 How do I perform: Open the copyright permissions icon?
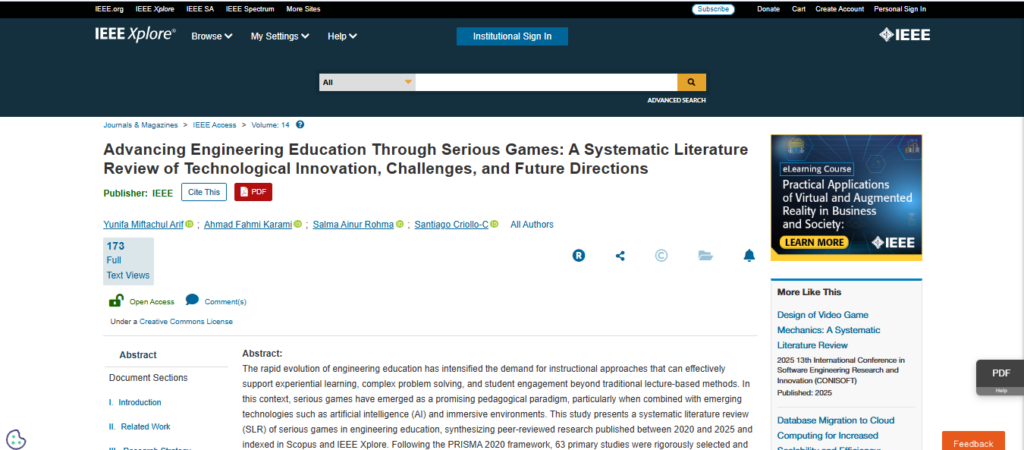[661, 255]
